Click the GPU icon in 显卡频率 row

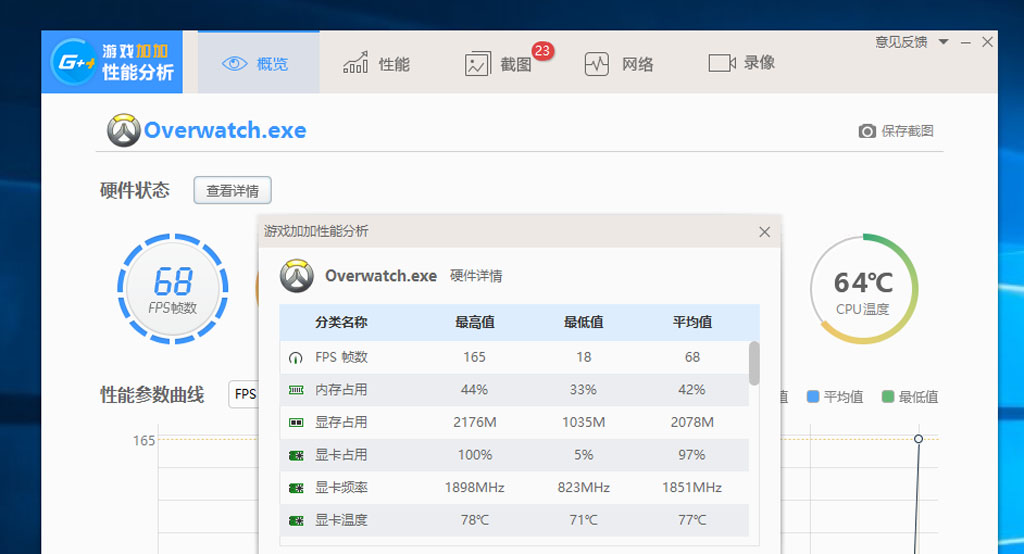[296, 488]
